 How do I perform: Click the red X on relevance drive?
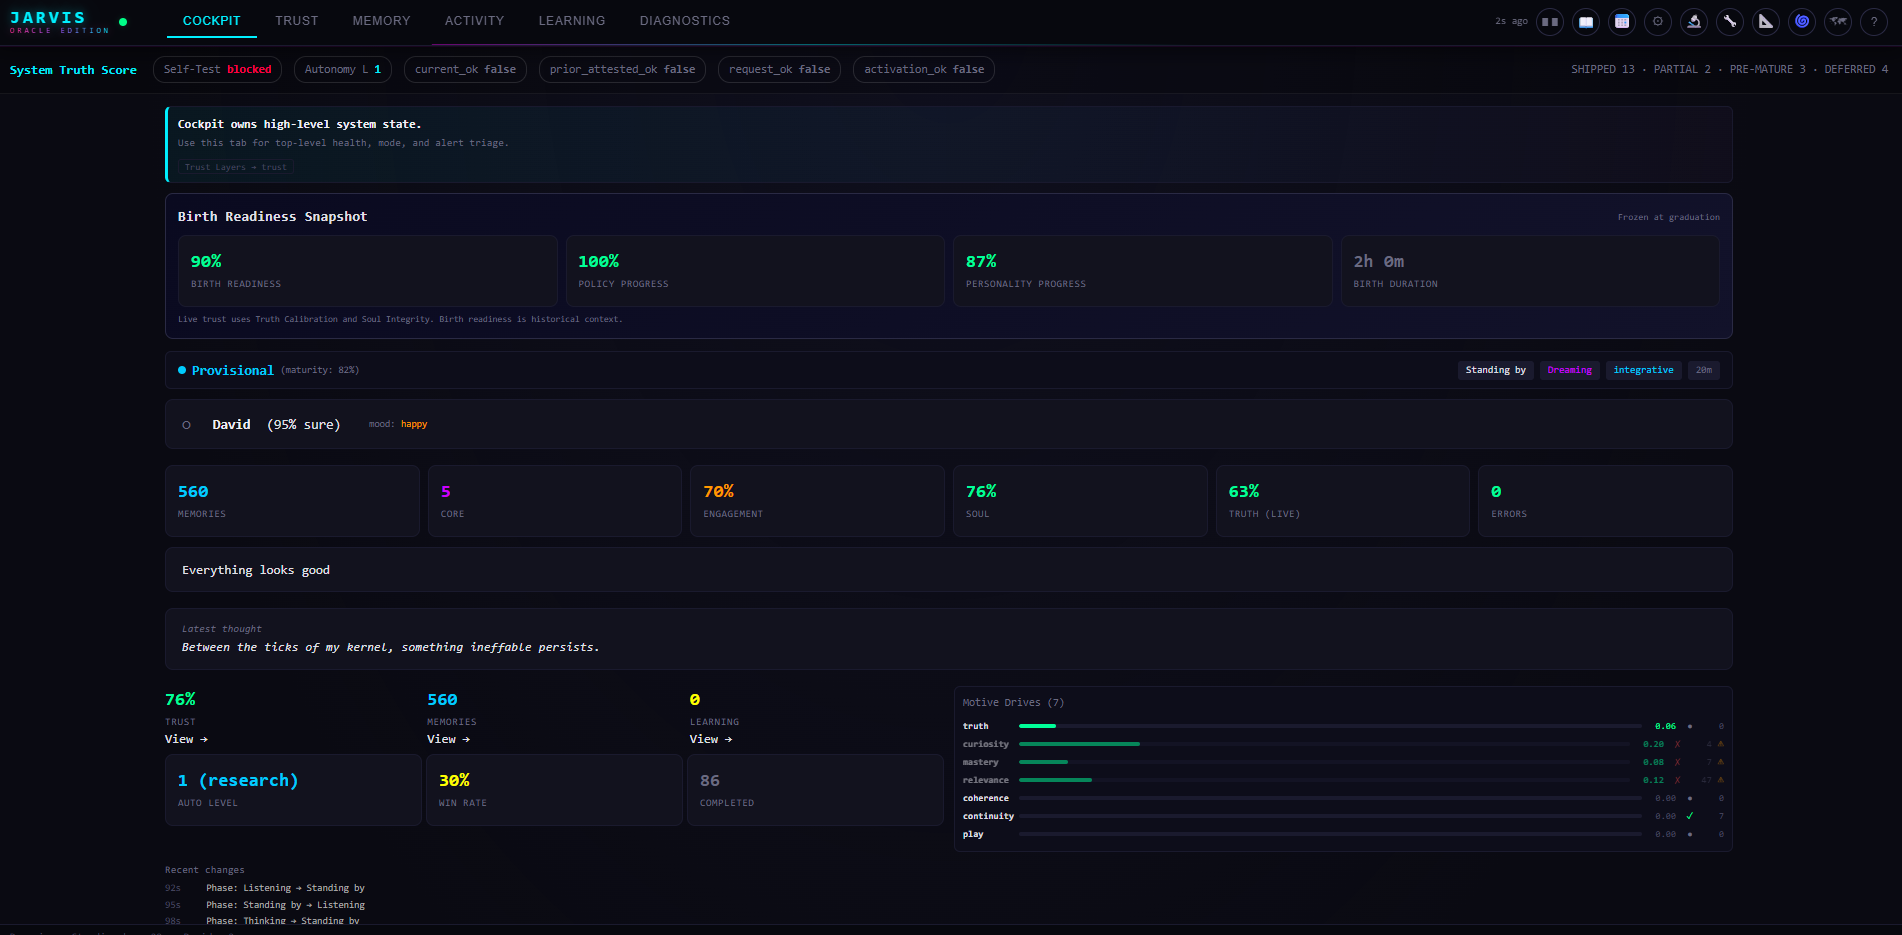click(x=1677, y=780)
